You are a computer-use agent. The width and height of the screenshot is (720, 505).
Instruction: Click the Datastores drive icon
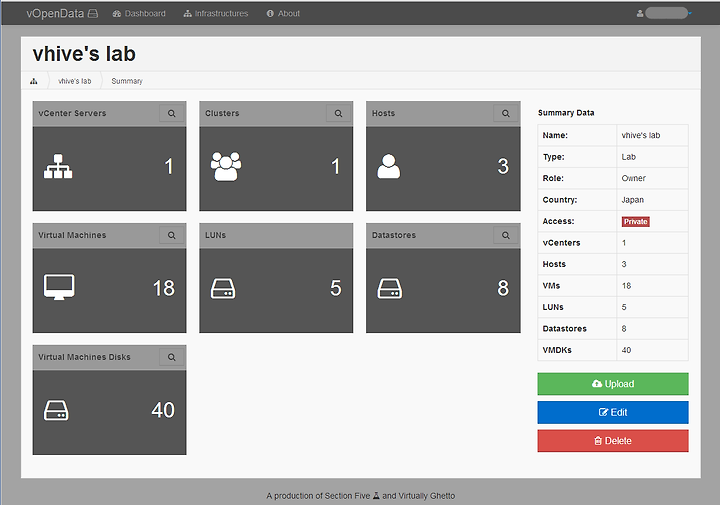[390, 288]
